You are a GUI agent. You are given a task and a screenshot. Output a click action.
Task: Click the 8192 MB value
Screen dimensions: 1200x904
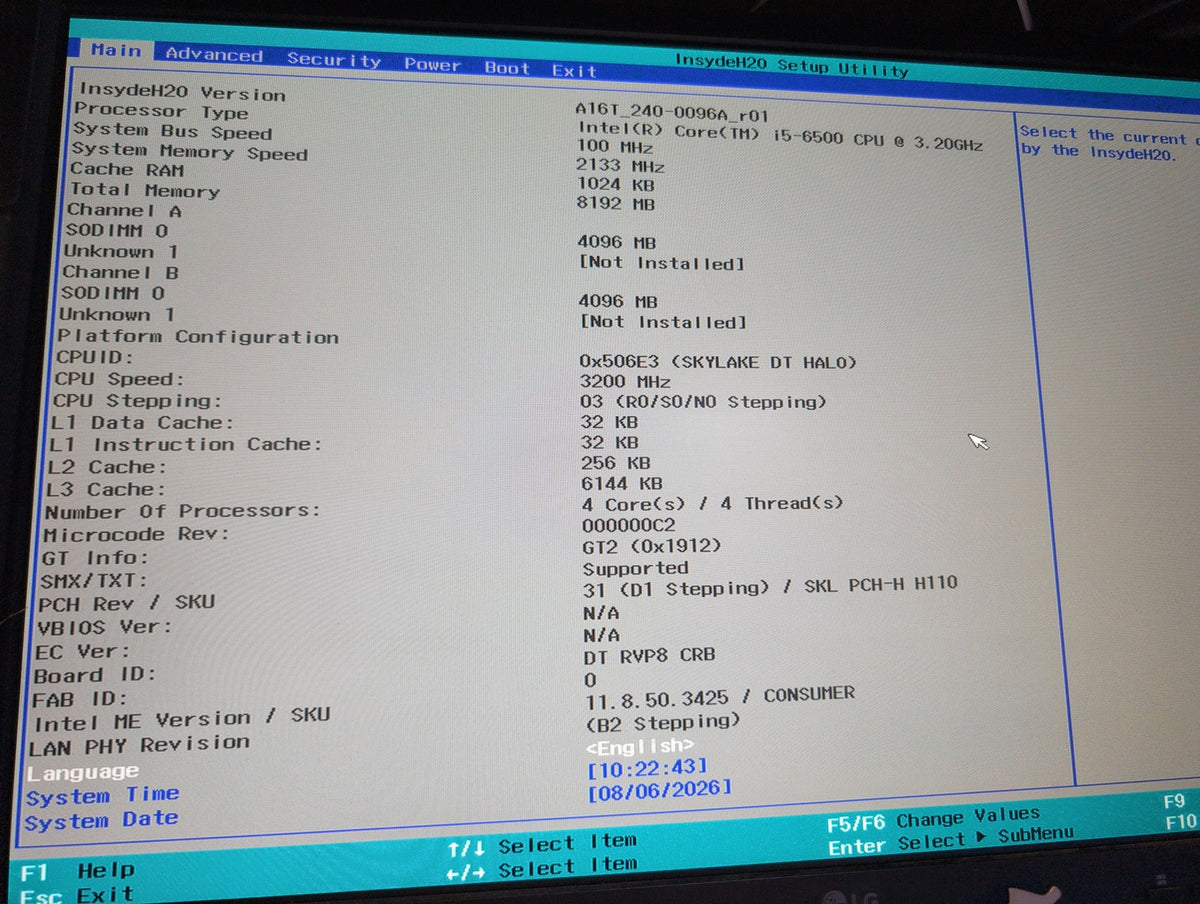point(616,203)
